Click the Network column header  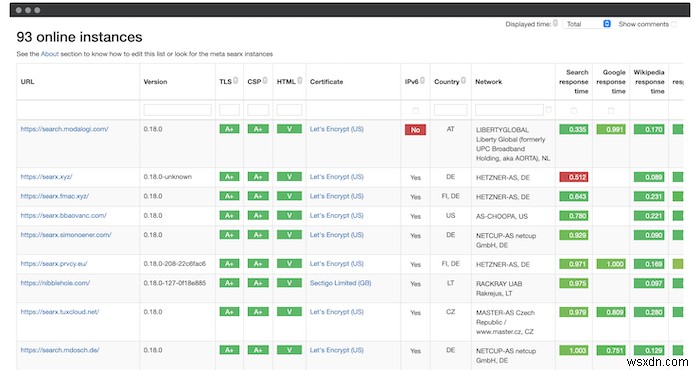[x=488, y=82]
